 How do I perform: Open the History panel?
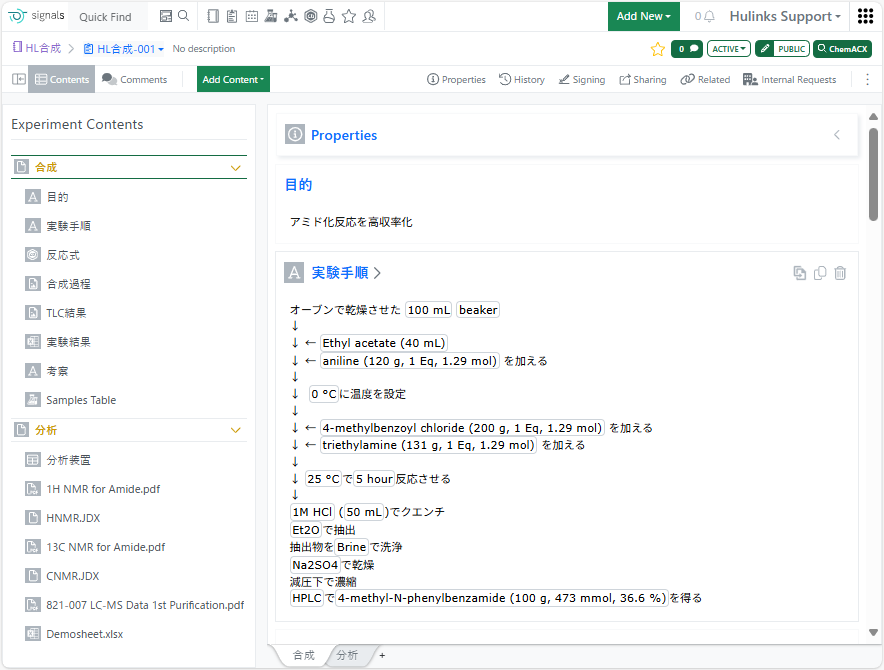521,79
